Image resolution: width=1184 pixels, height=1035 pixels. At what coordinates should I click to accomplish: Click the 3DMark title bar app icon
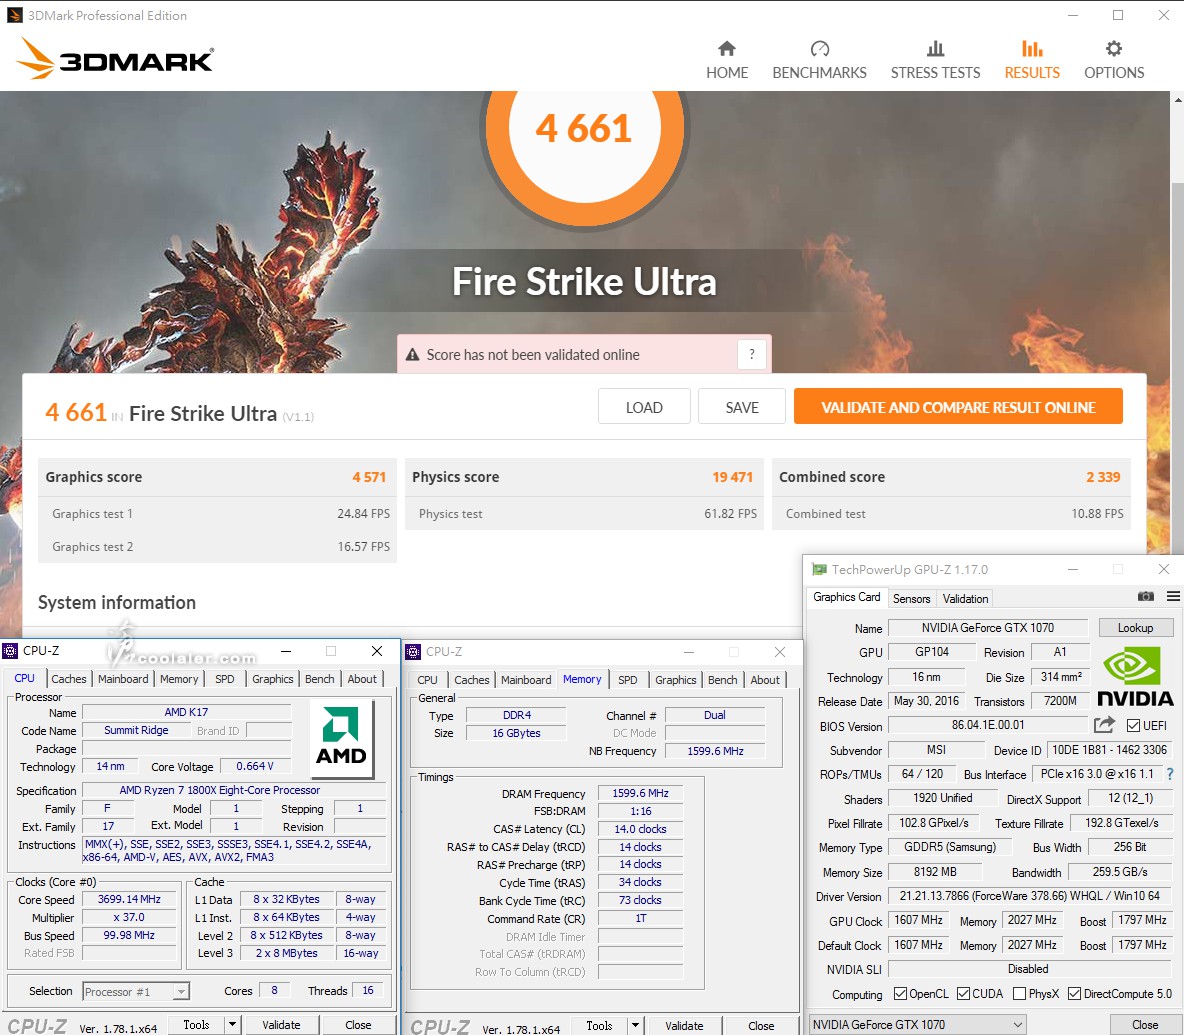coord(14,15)
